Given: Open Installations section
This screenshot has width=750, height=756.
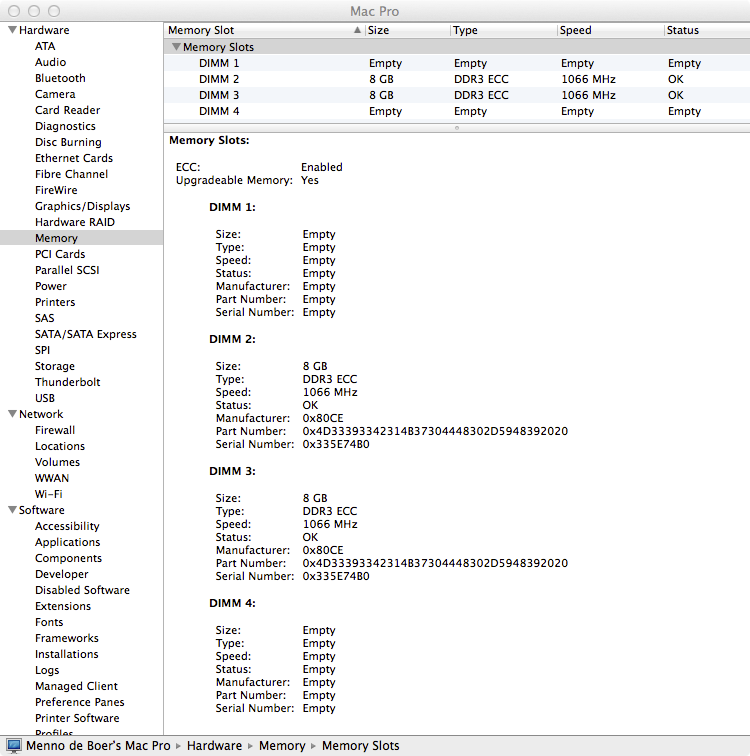Looking at the screenshot, I should (x=67, y=654).
